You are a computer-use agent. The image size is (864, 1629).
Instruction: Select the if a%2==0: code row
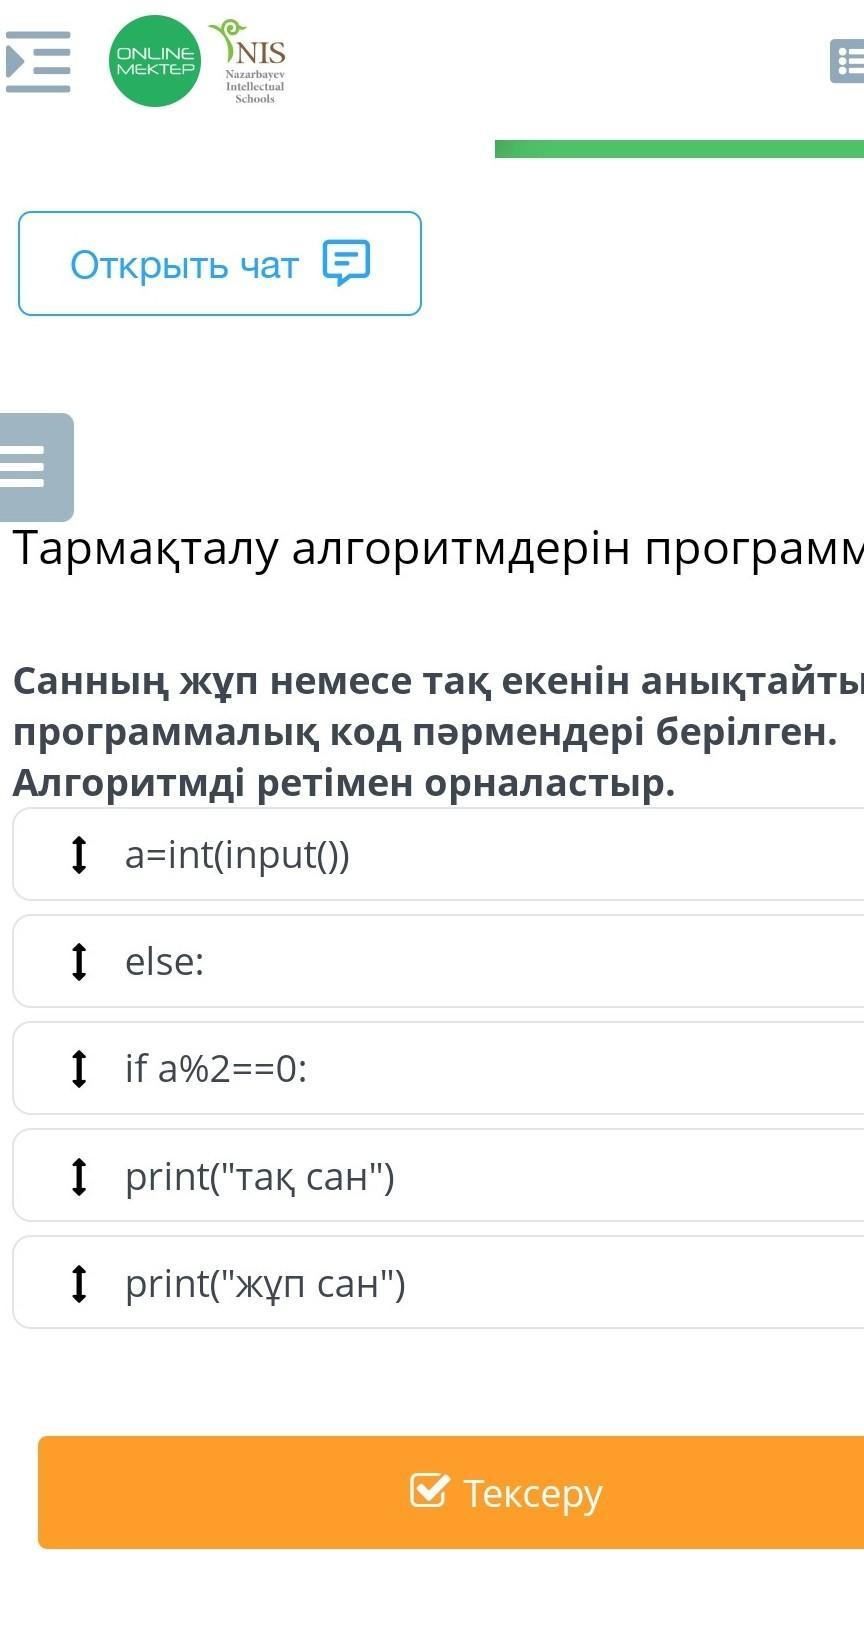point(438,1068)
